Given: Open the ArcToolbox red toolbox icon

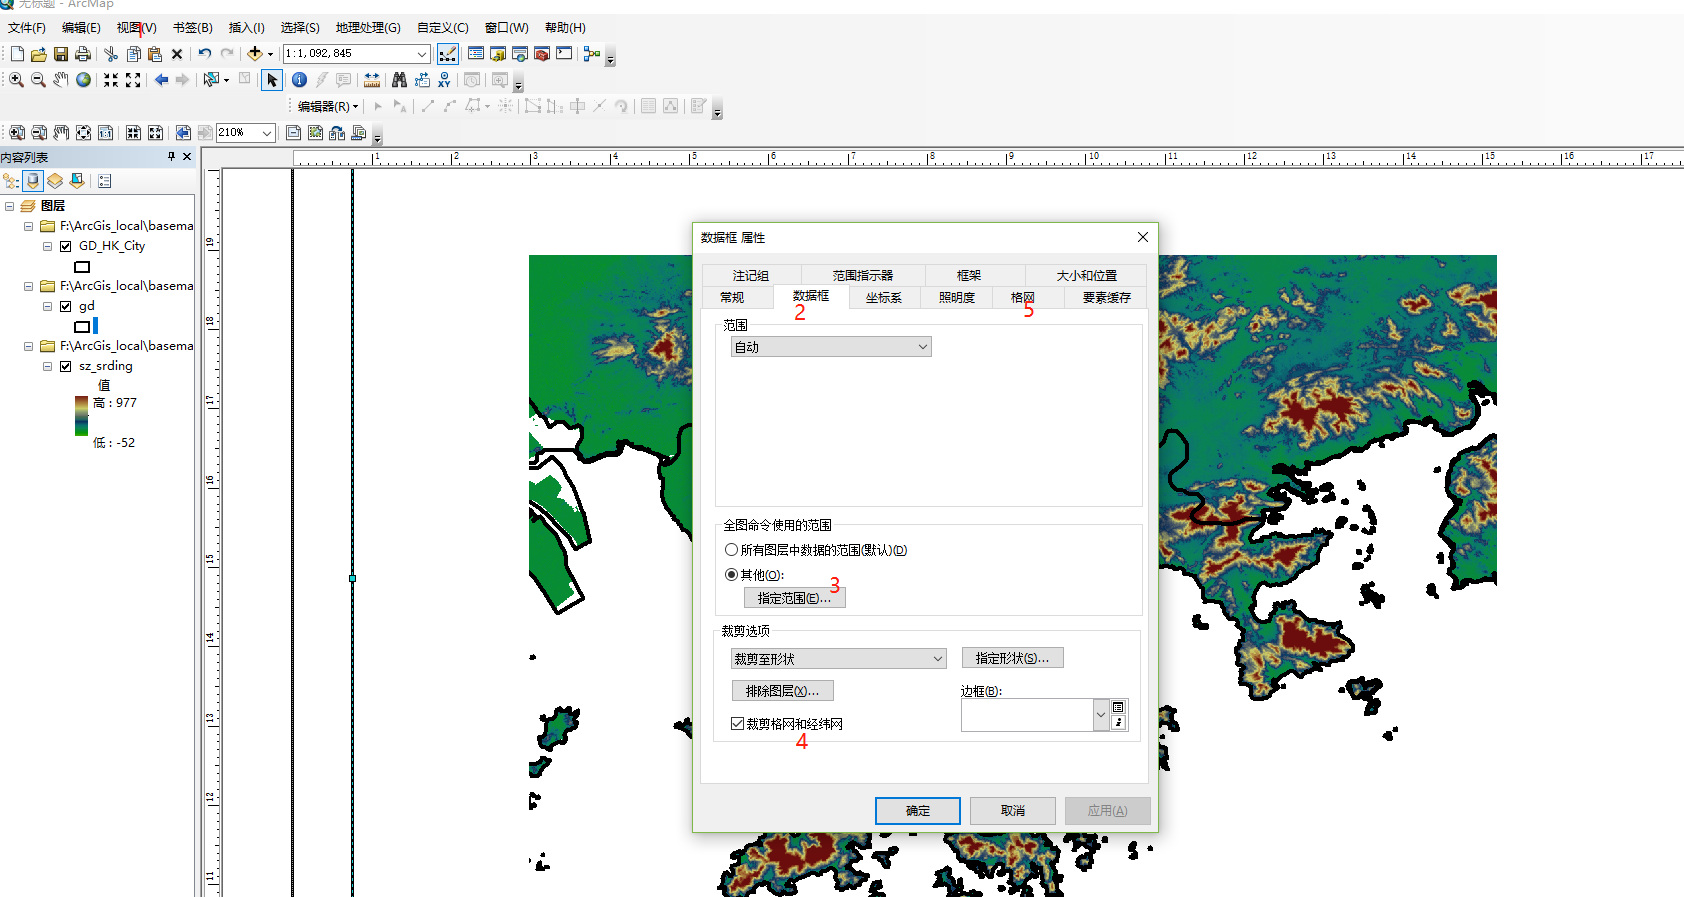Looking at the screenshot, I should 542,54.
